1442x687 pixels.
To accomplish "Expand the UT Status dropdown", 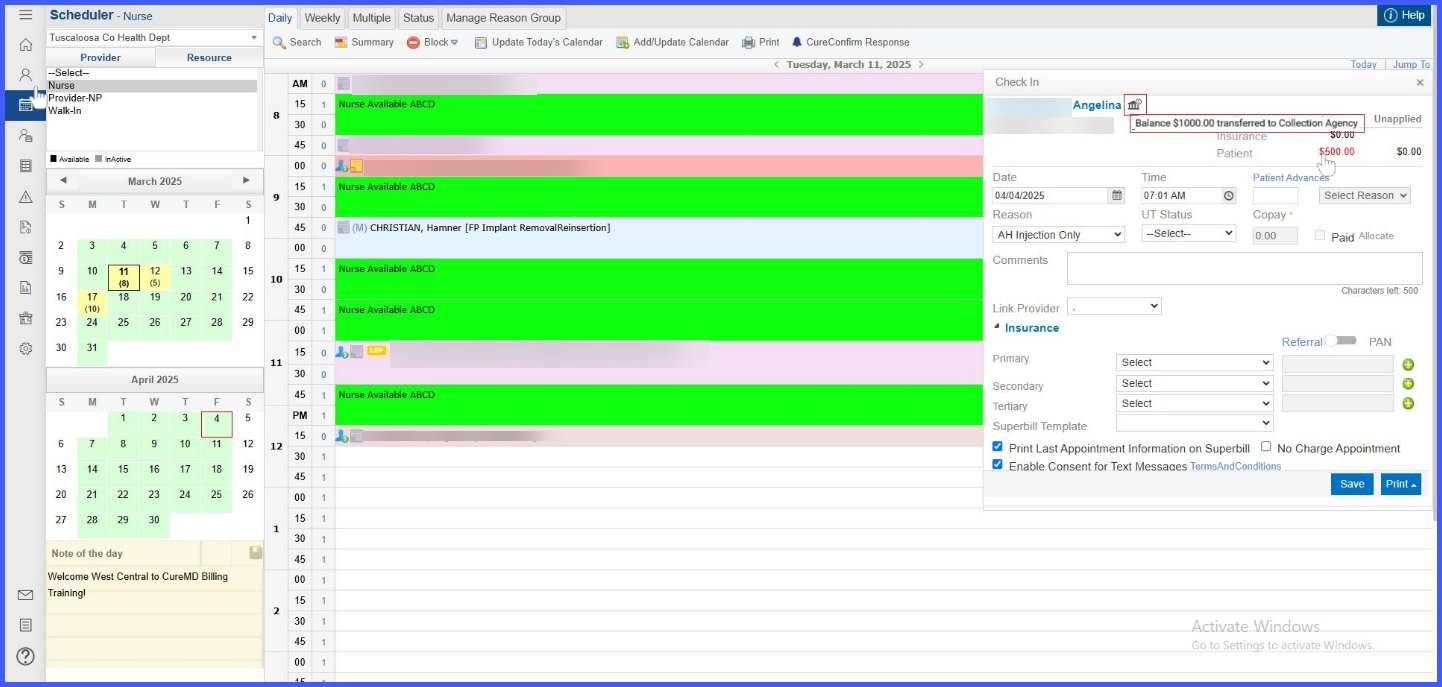I will pos(1189,233).
